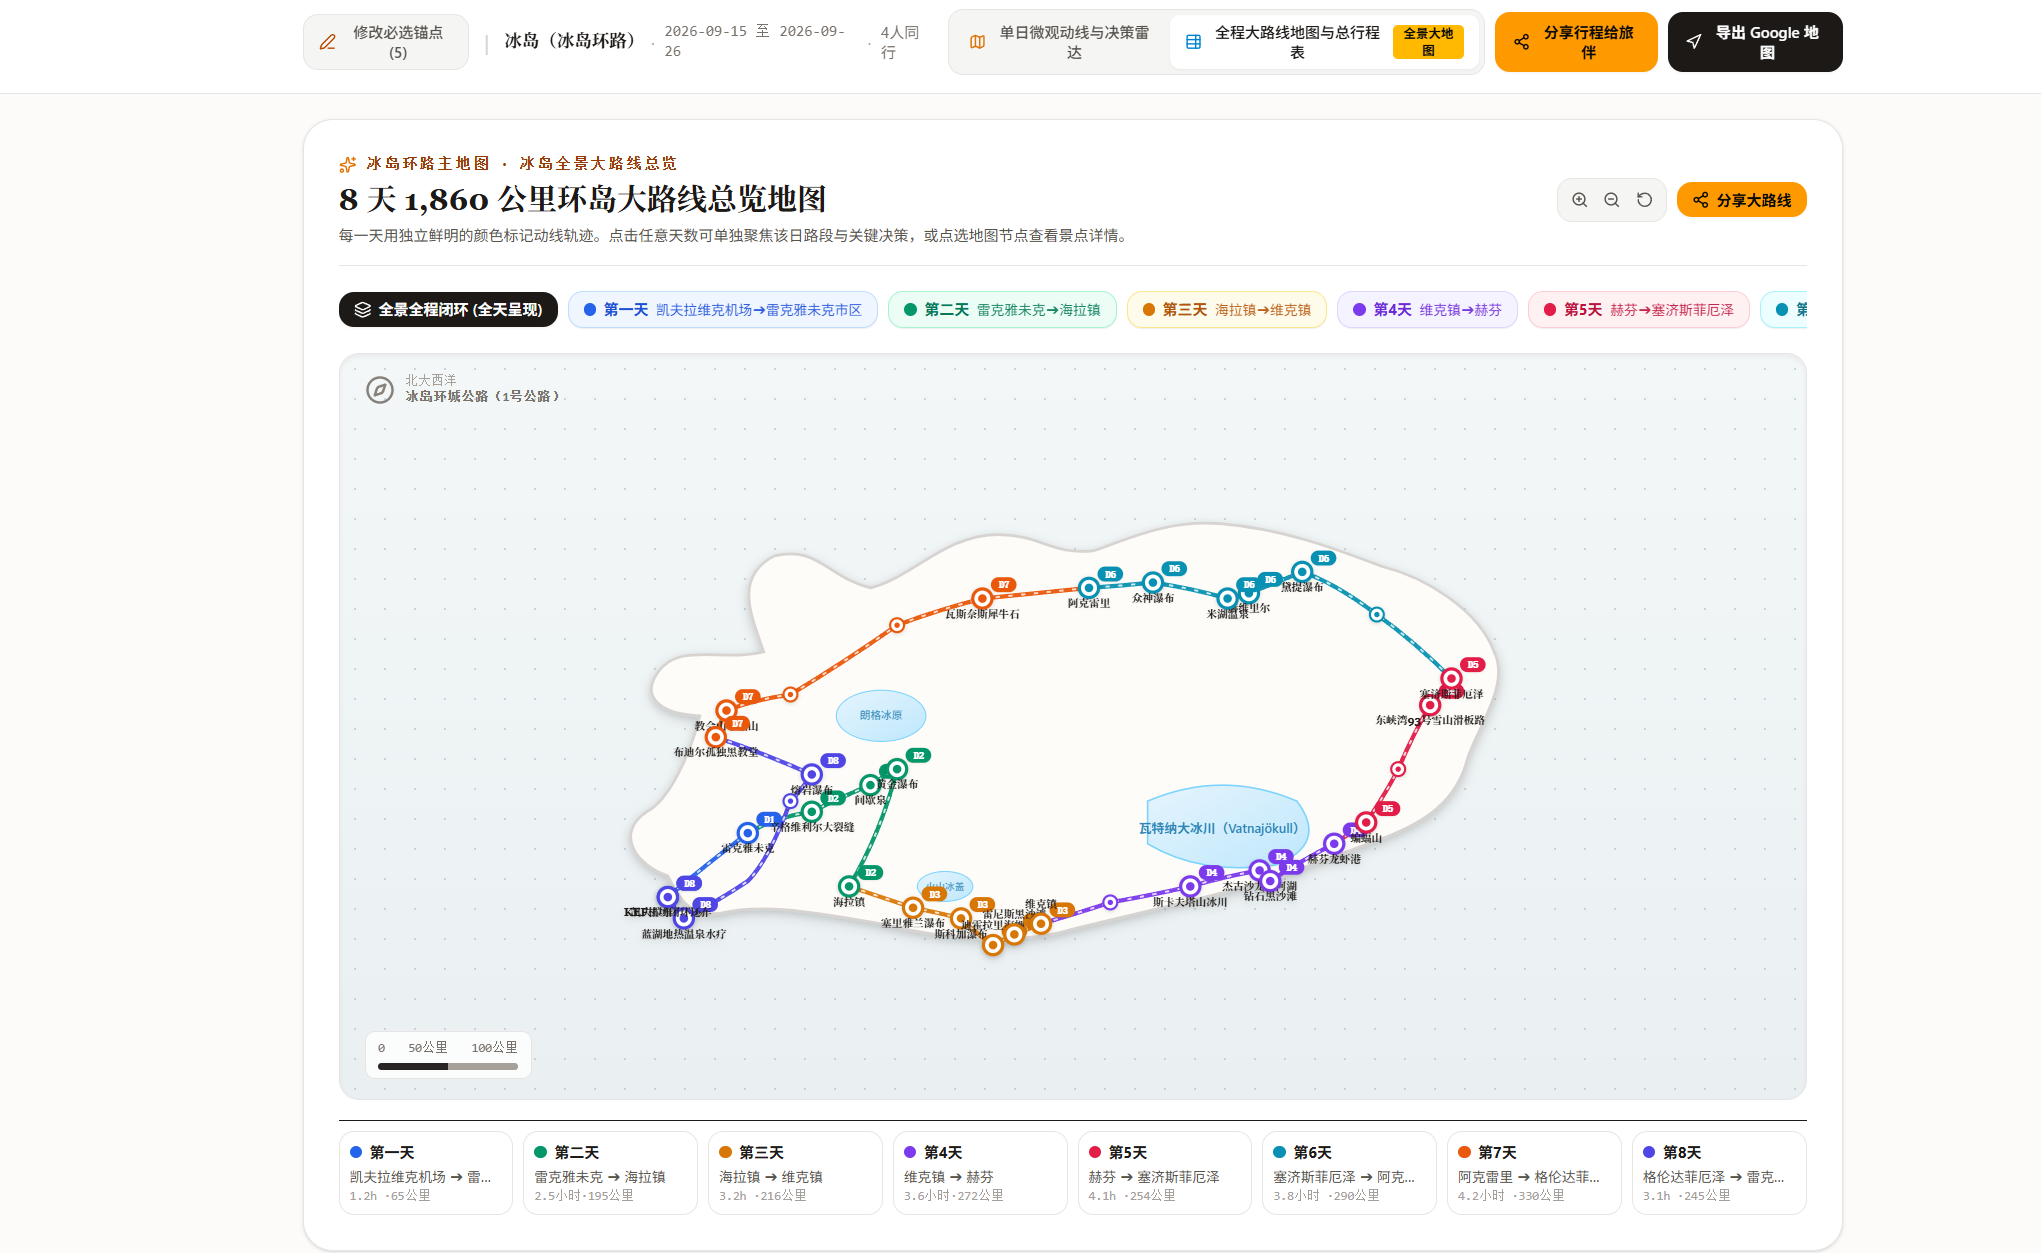This screenshot has width=2041, height=1253.
Task: Zoom out on the route map
Action: point(1612,200)
